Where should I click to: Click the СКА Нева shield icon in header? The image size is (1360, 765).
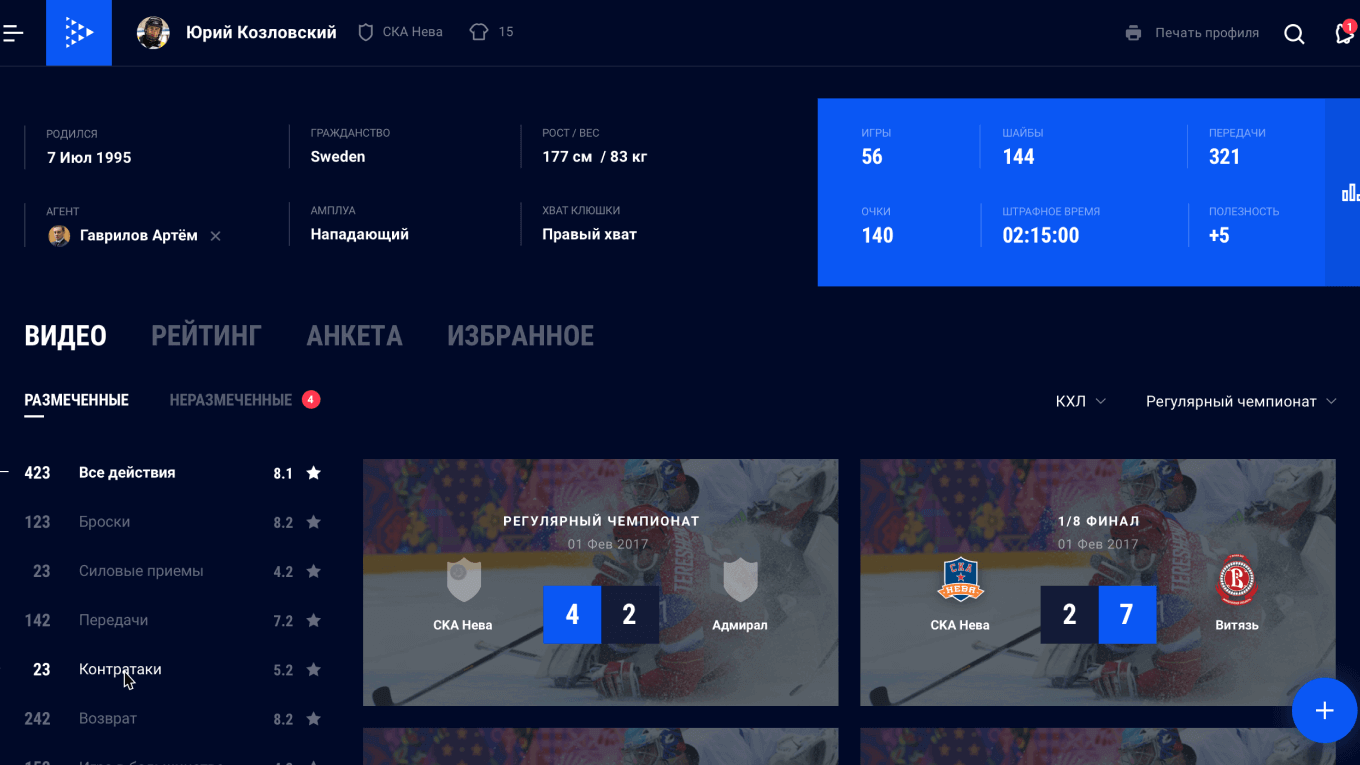pos(366,32)
